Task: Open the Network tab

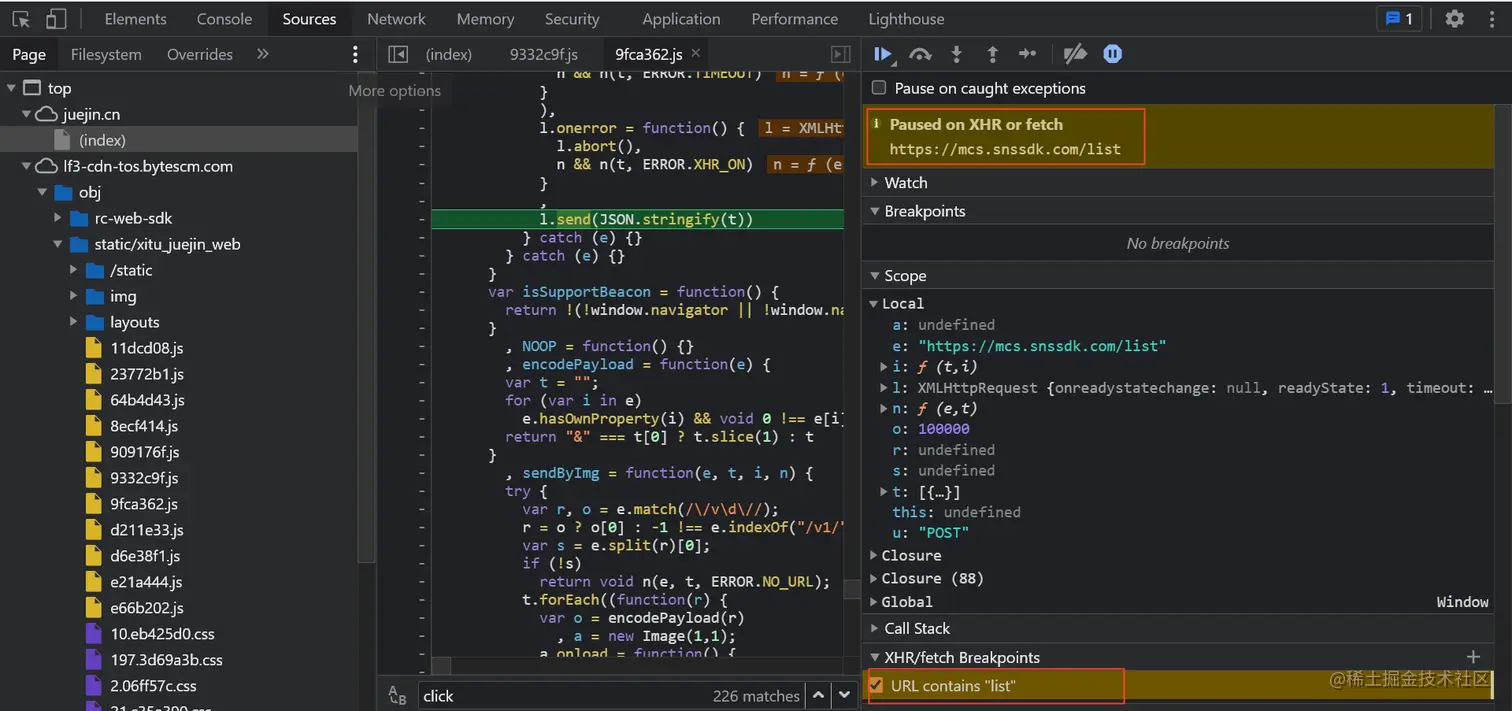Action: pos(396,19)
